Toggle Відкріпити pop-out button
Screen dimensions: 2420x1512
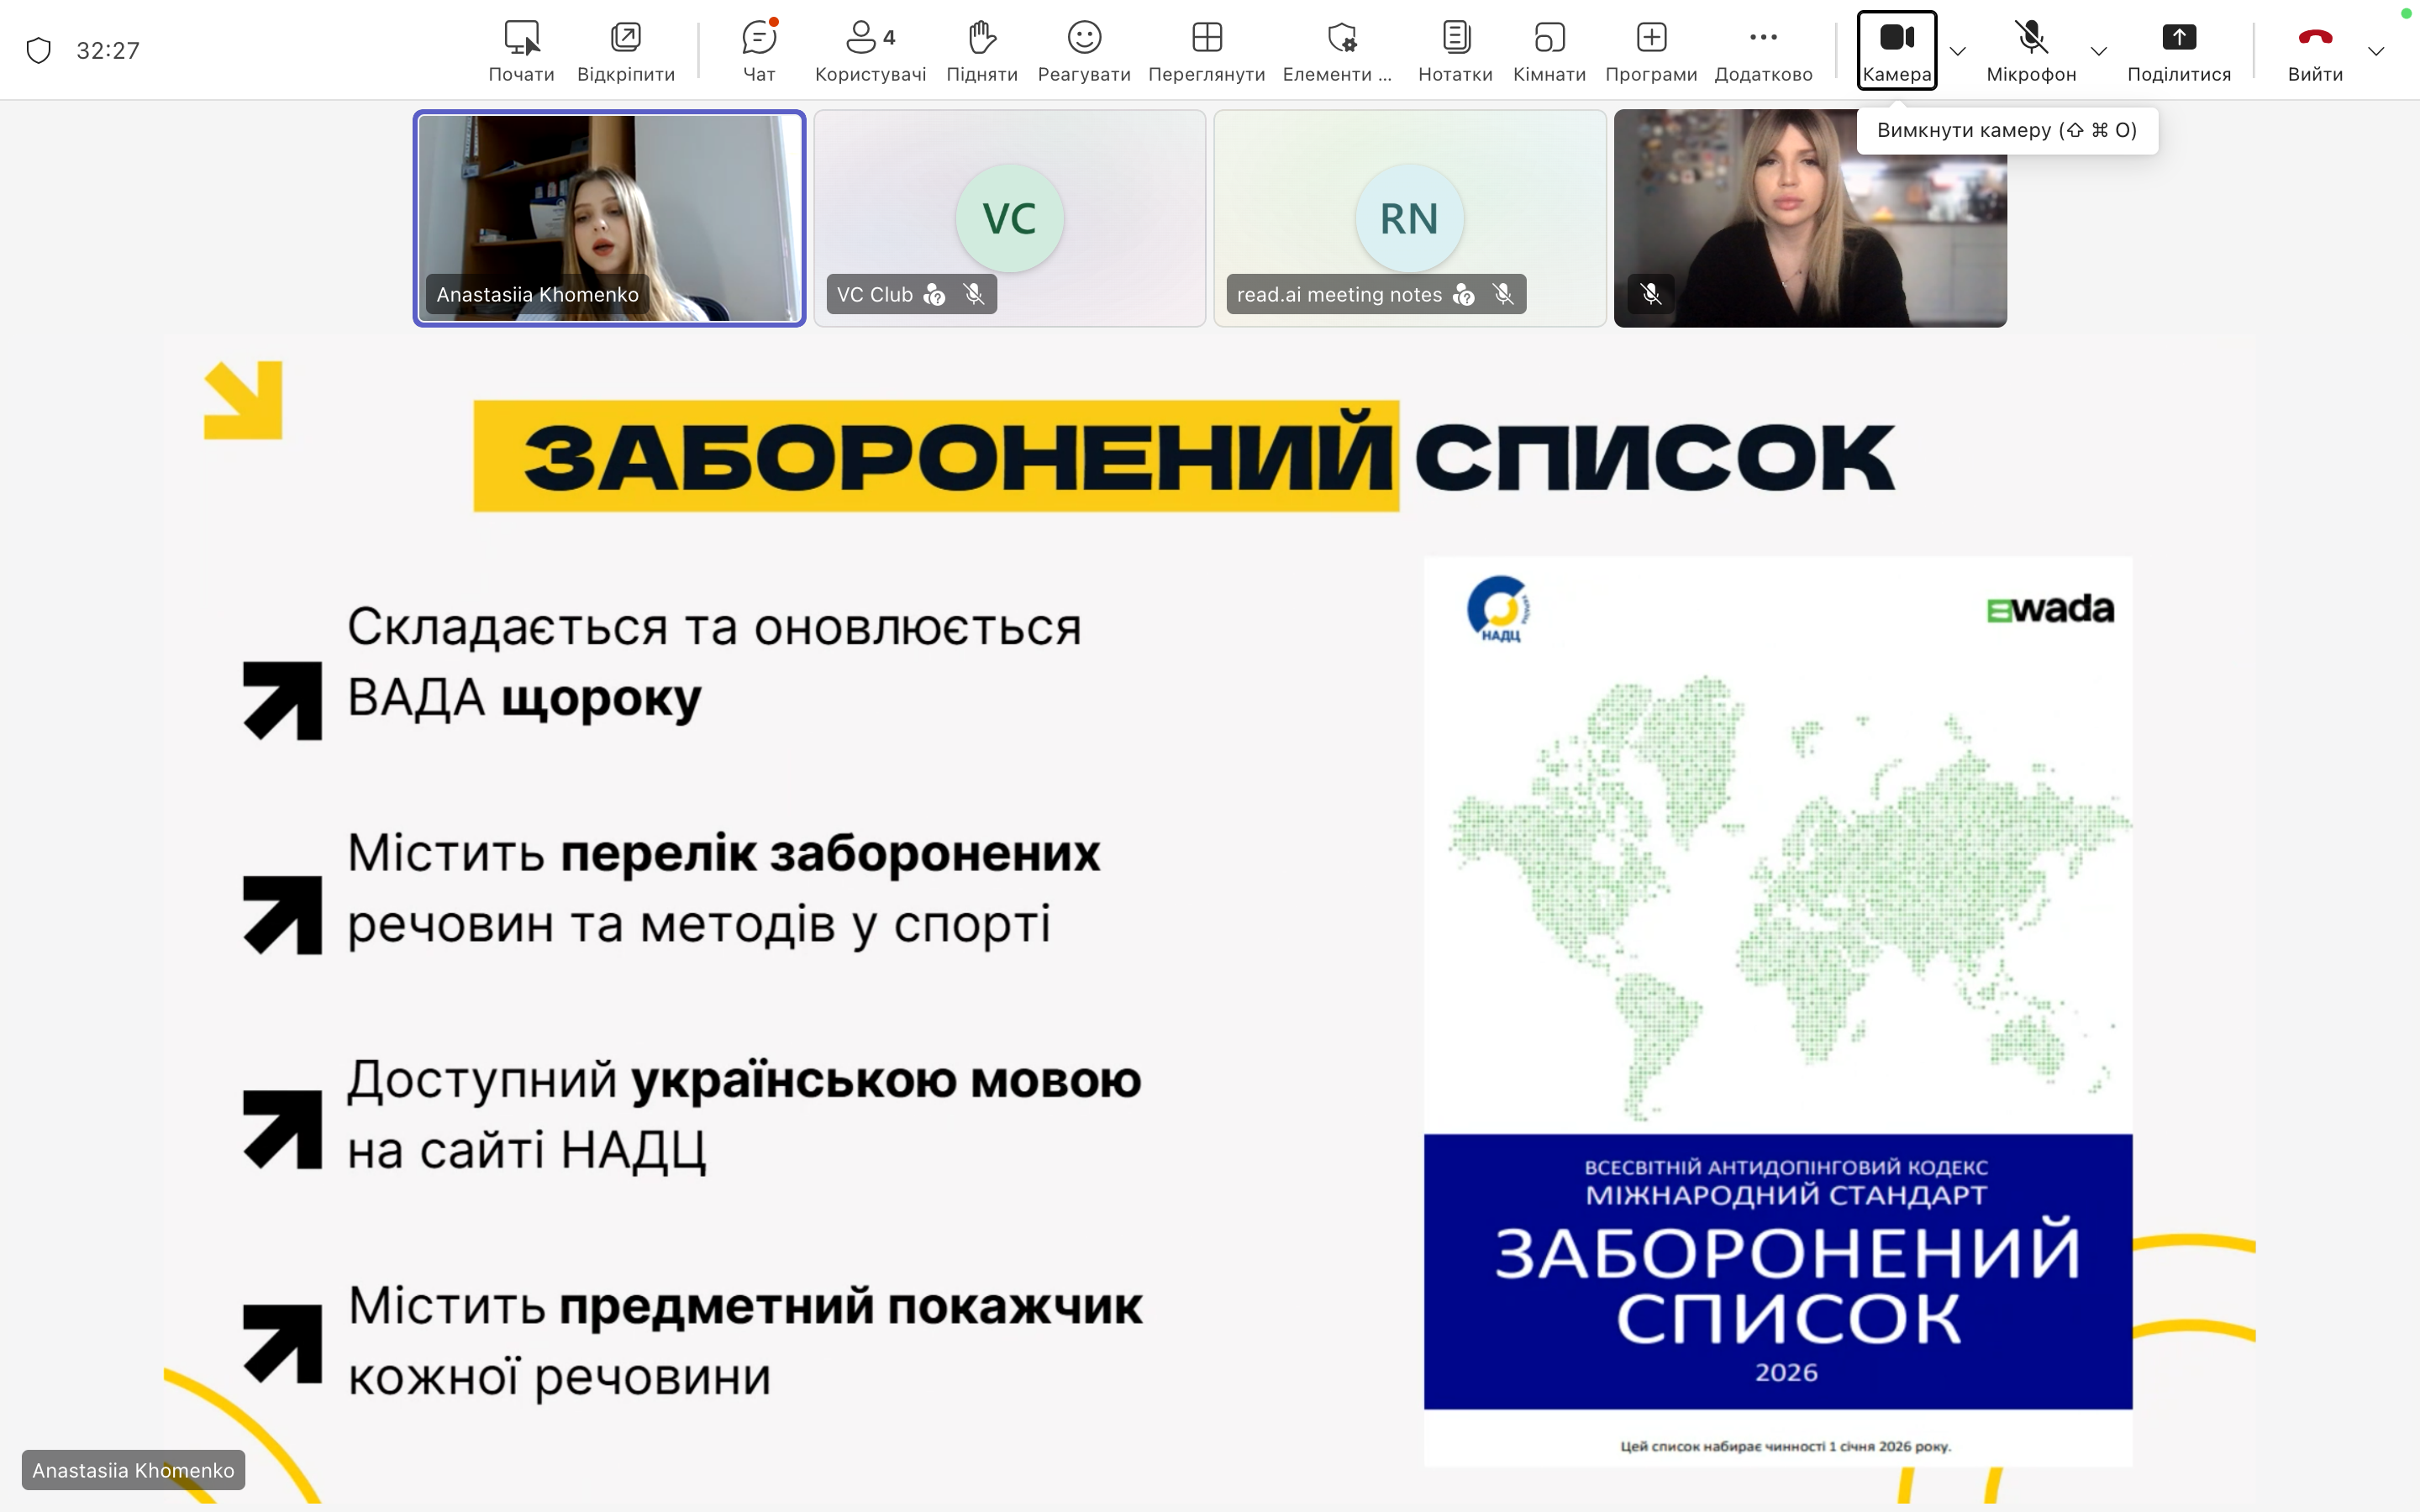pyautogui.click(x=626, y=49)
